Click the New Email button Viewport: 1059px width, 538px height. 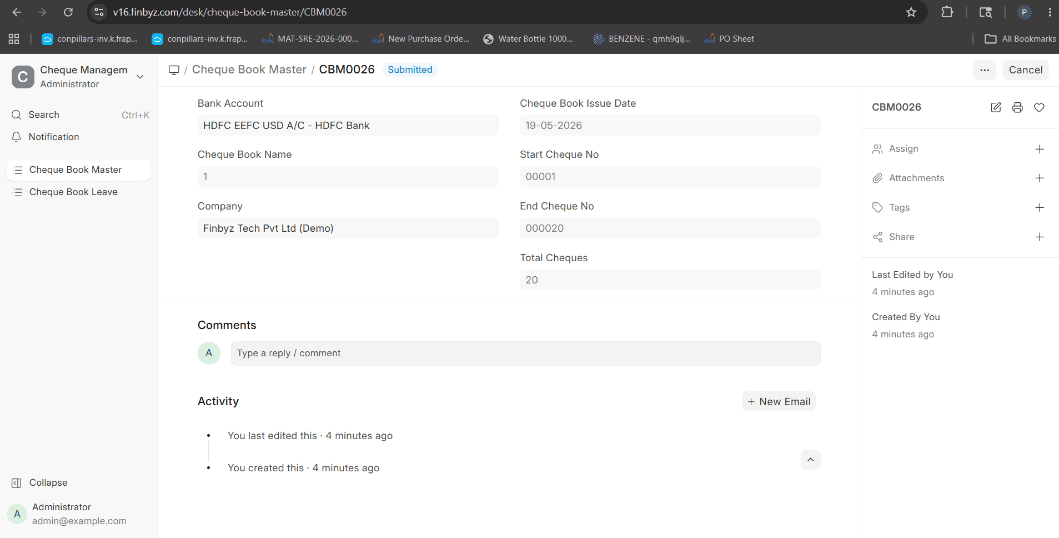coord(779,402)
